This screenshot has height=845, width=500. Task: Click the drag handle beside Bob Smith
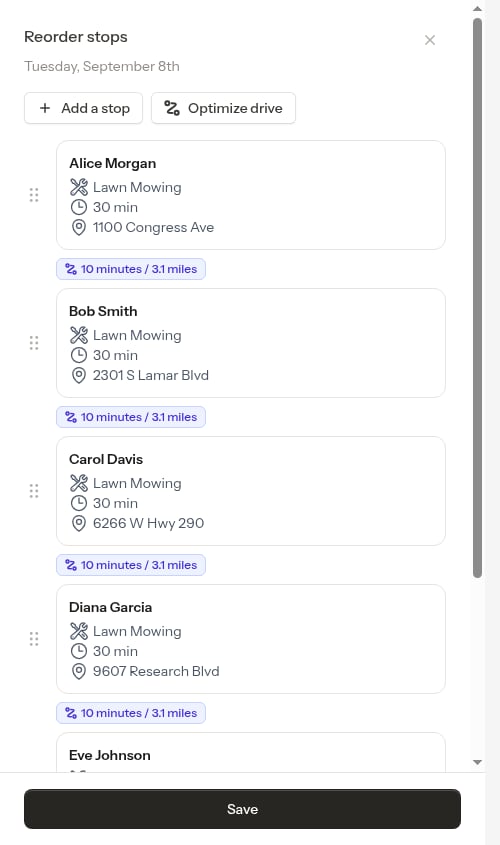point(34,343)
